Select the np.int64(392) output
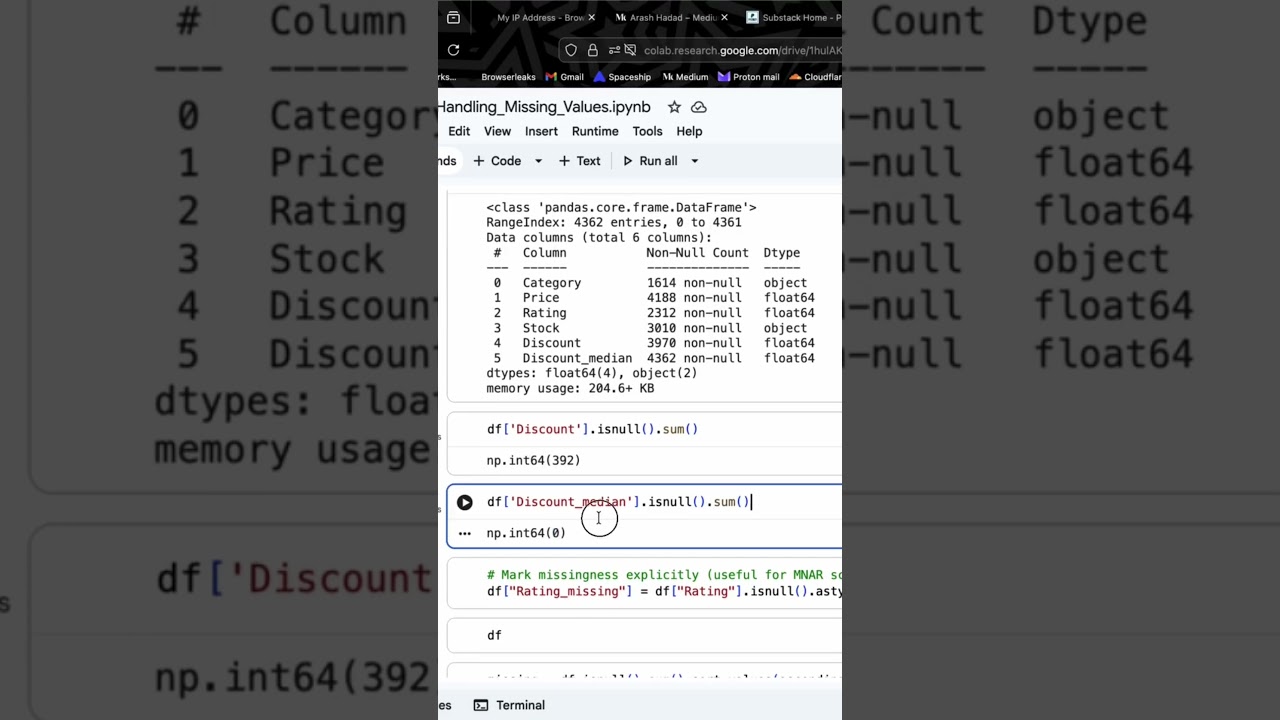Image resolution: width=1280 pixels, height=720 pixels. [533, 460]
